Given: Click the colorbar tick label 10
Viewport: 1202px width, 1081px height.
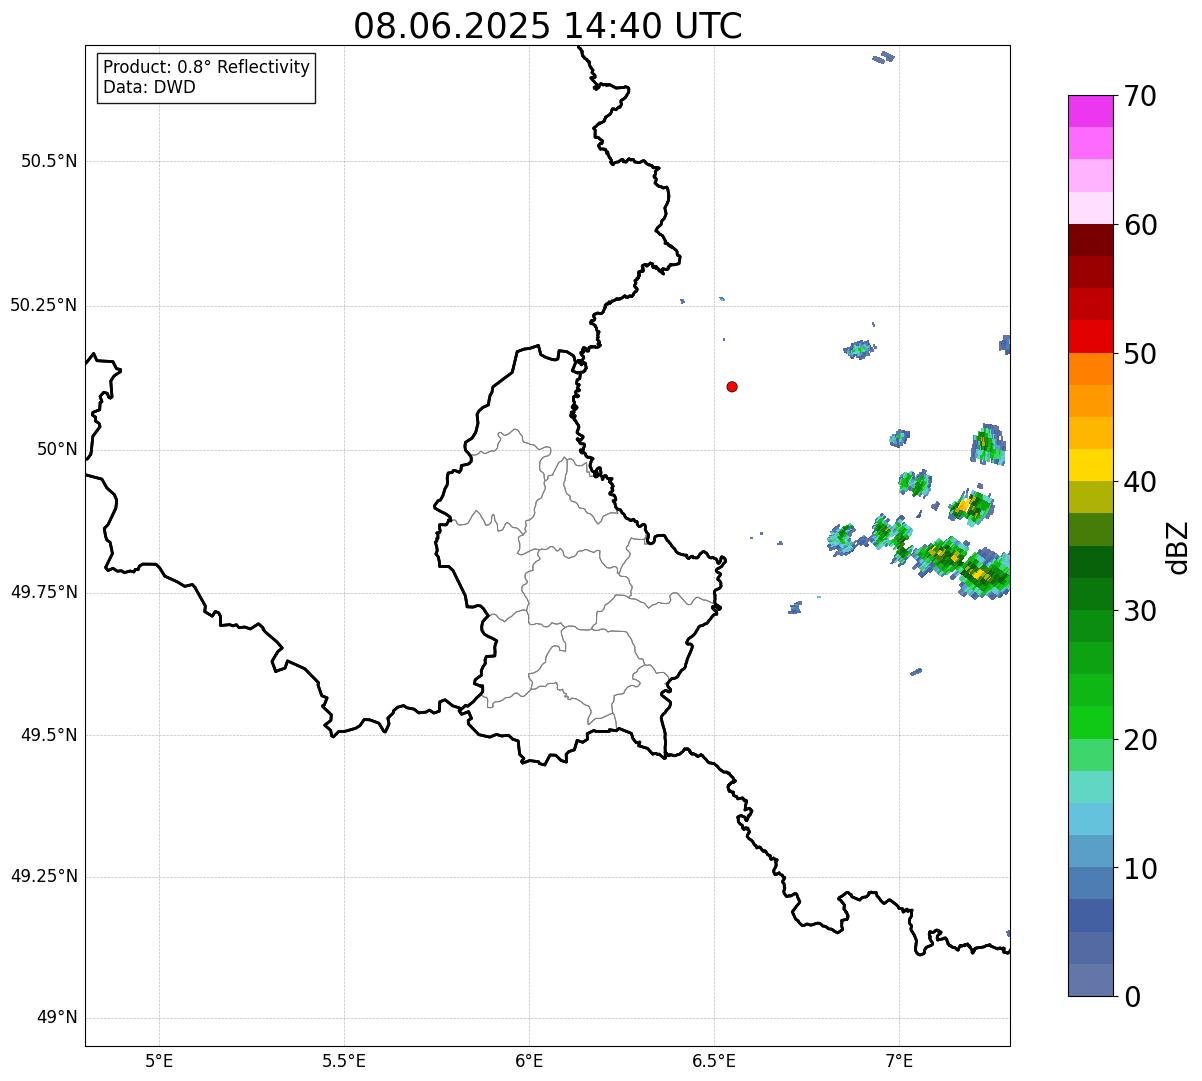Looking at the screenshot, I should pos(1140,869).
